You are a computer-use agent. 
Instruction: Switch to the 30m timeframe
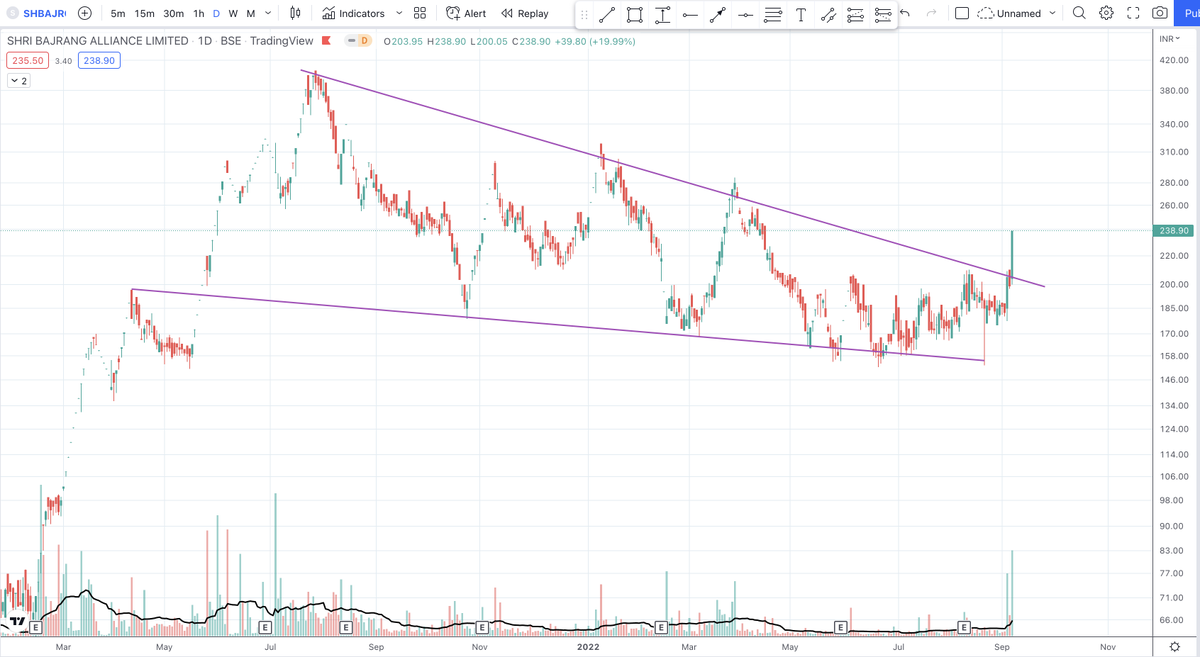point(174,13)
